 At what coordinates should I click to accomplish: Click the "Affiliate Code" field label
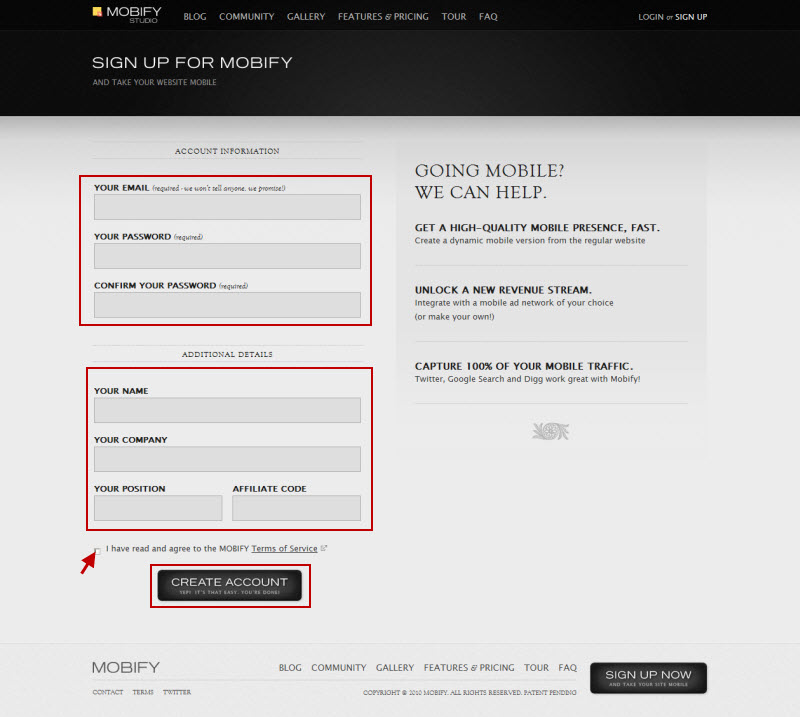(x=269, y=489)
